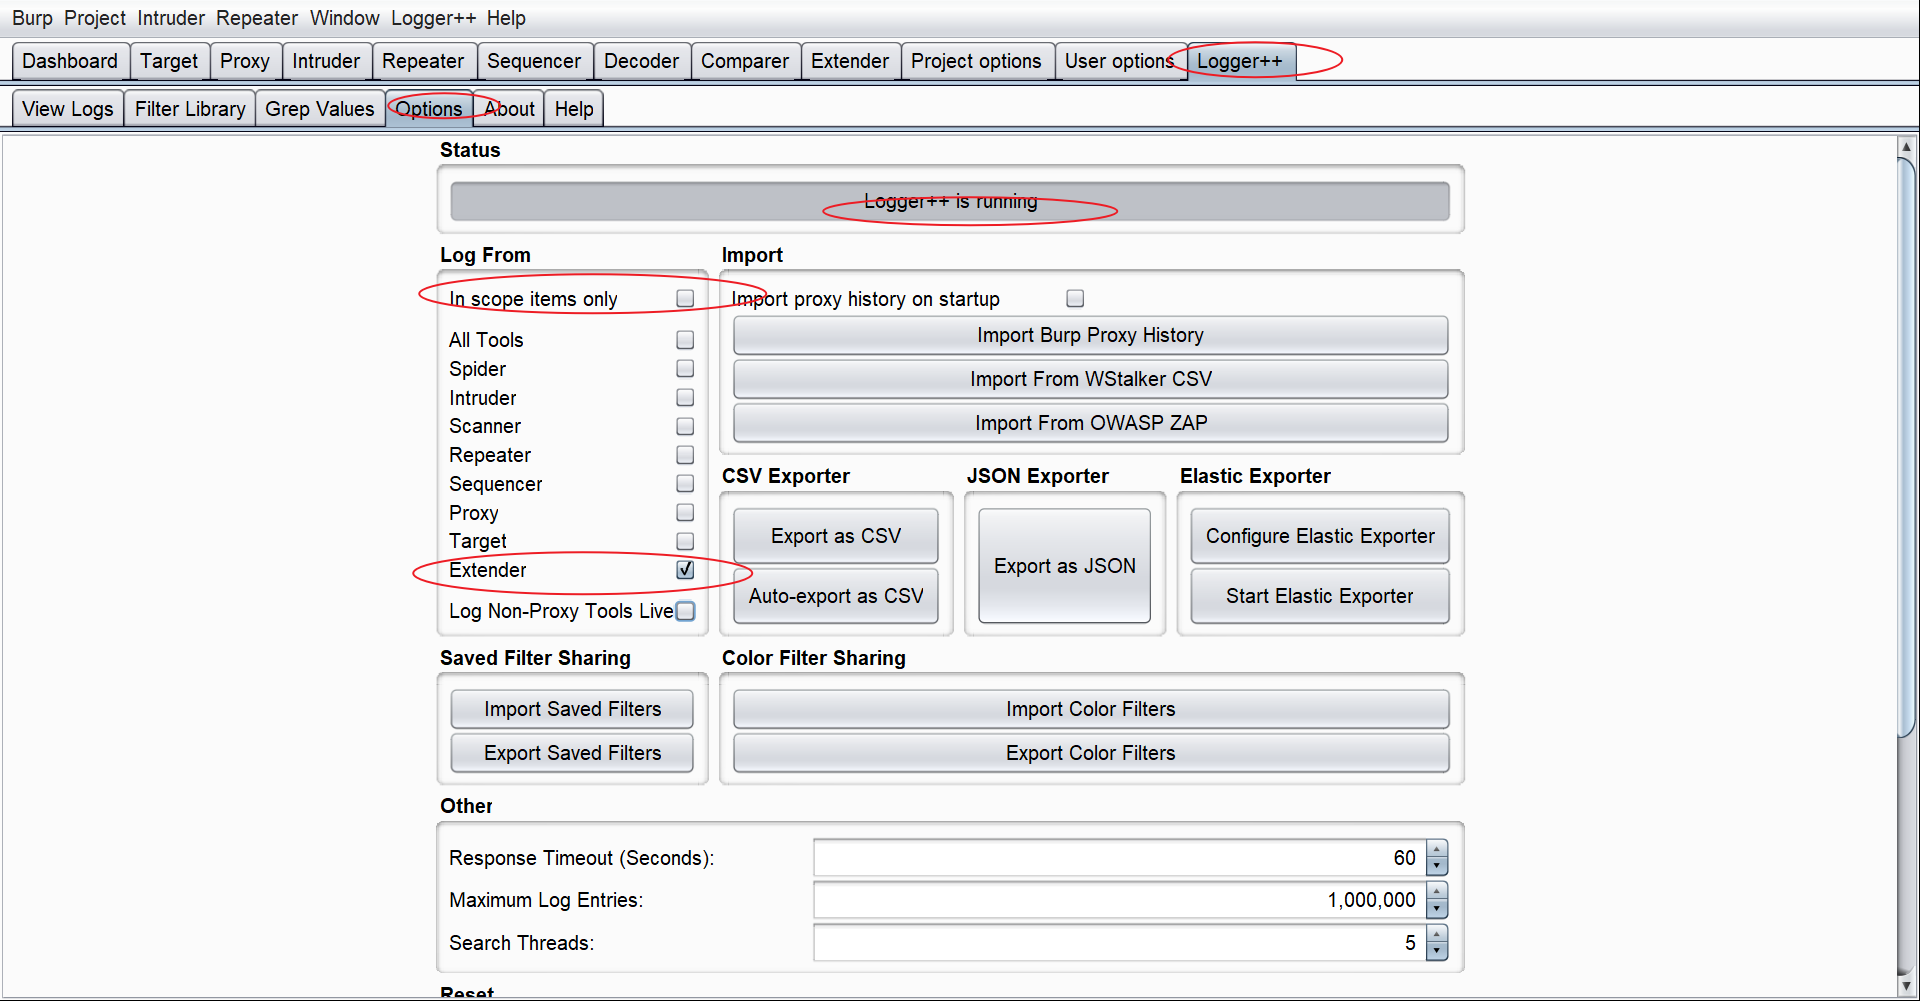This screenshot has height=1001, width=1920.
Task: Enable logging from Target checkbox
Action: 685,541
